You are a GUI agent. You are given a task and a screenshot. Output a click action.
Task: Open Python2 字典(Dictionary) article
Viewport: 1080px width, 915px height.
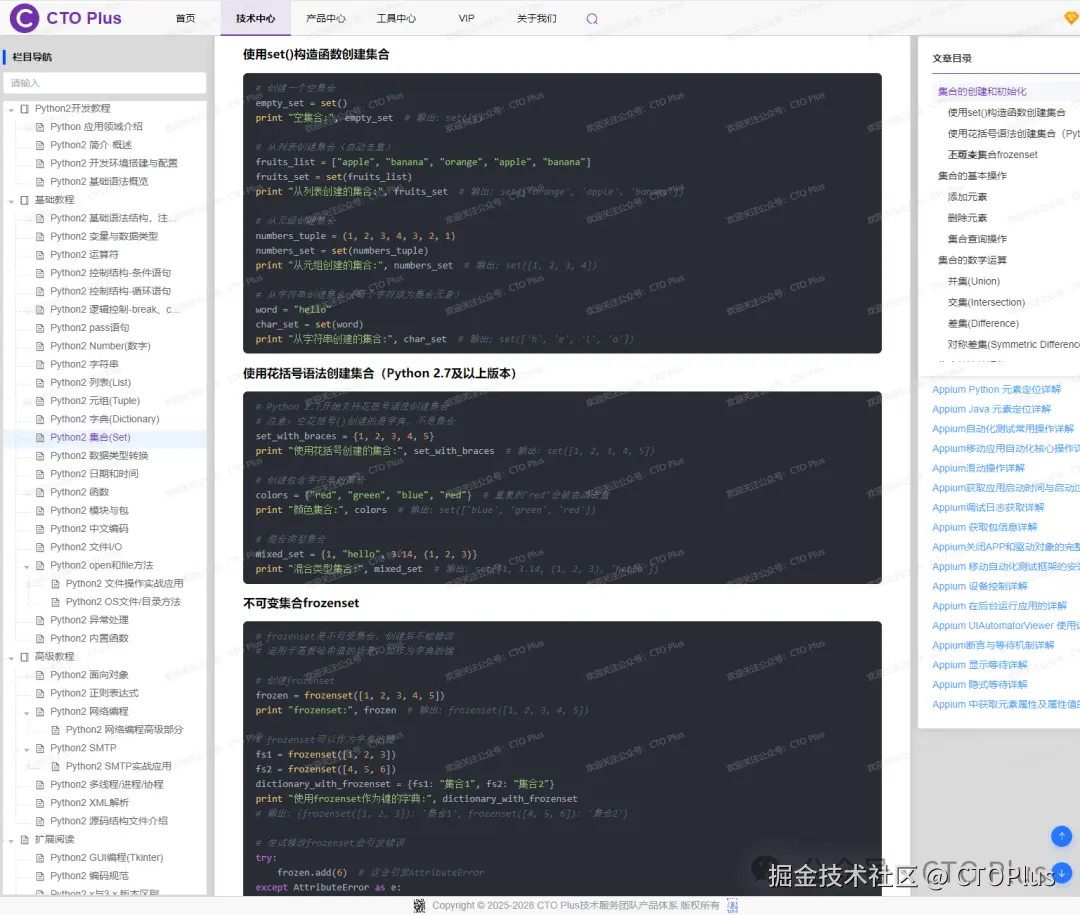tap(105, 419)
